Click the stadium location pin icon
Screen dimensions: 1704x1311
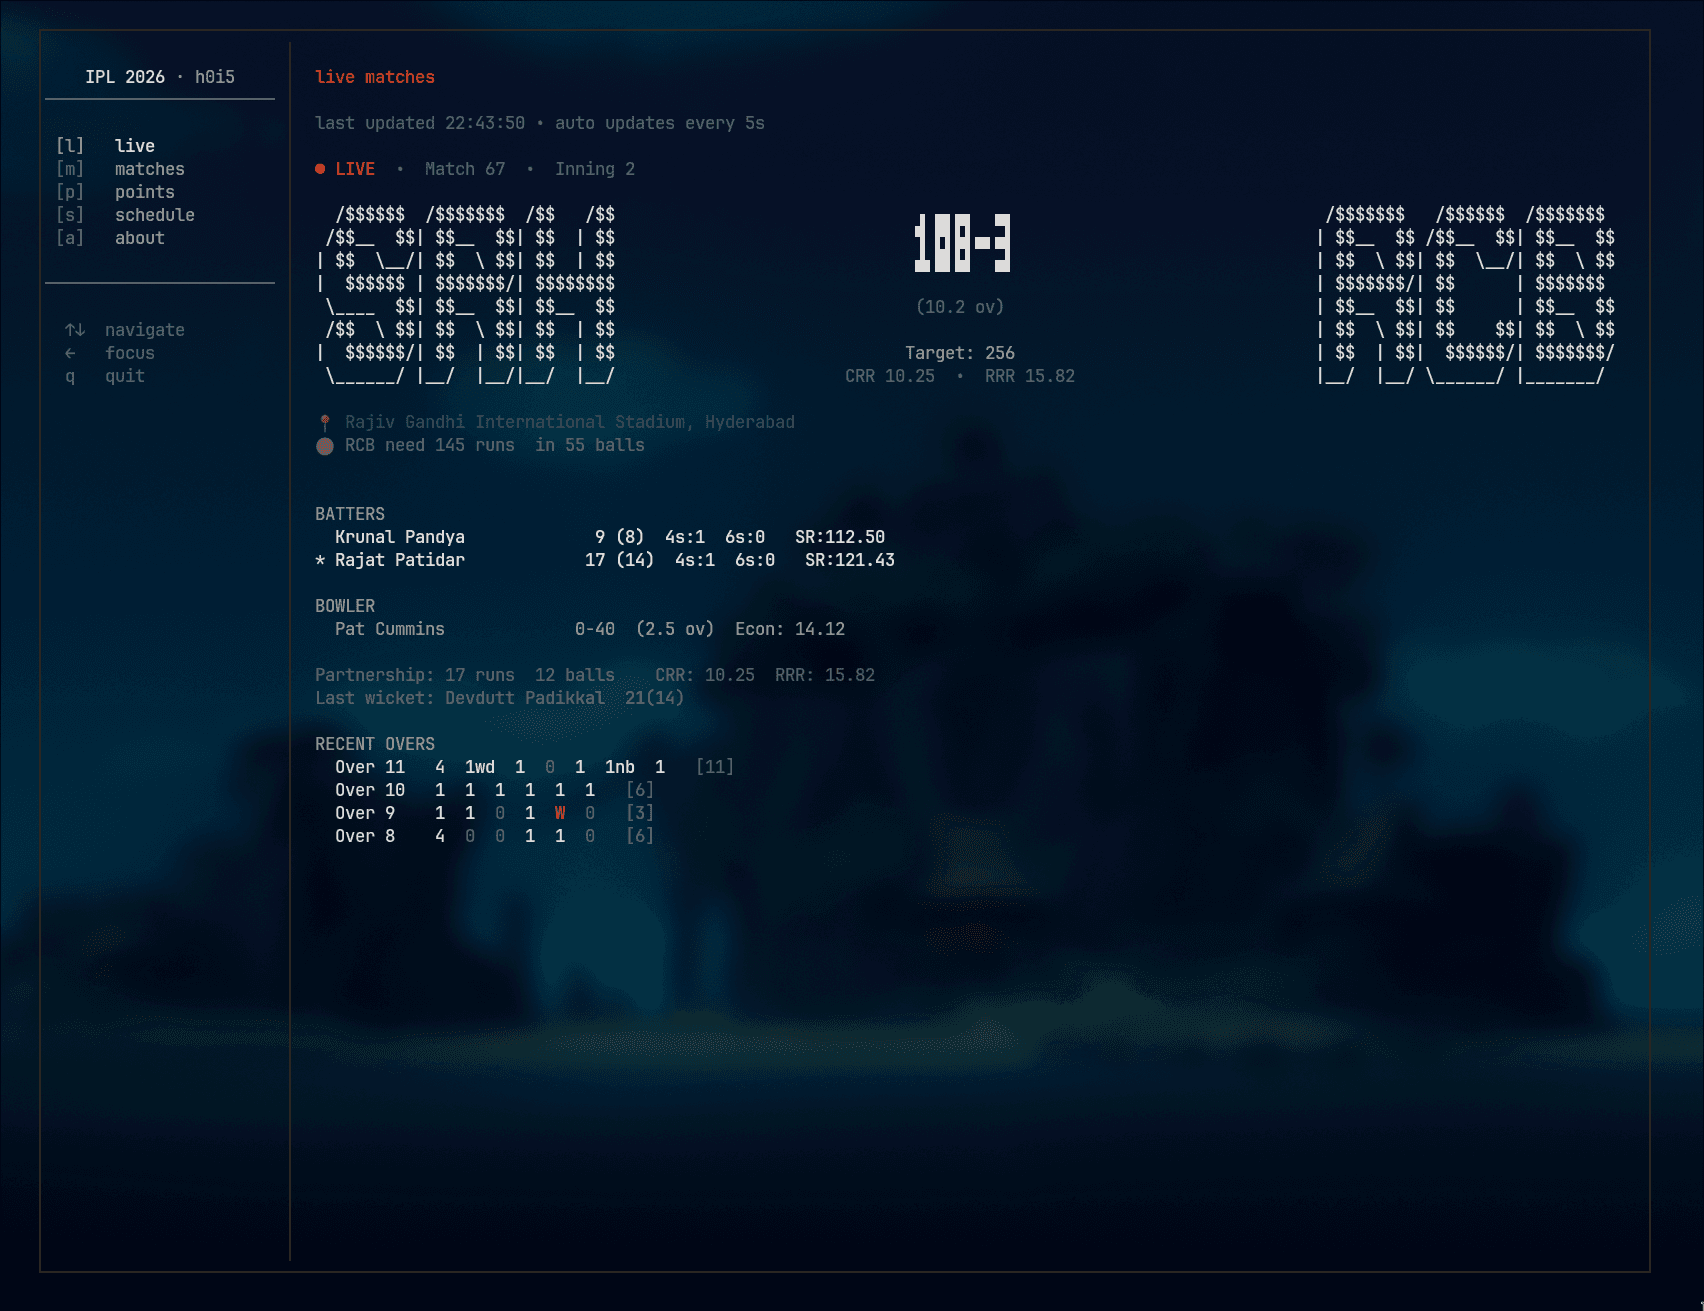pos(325,422)
